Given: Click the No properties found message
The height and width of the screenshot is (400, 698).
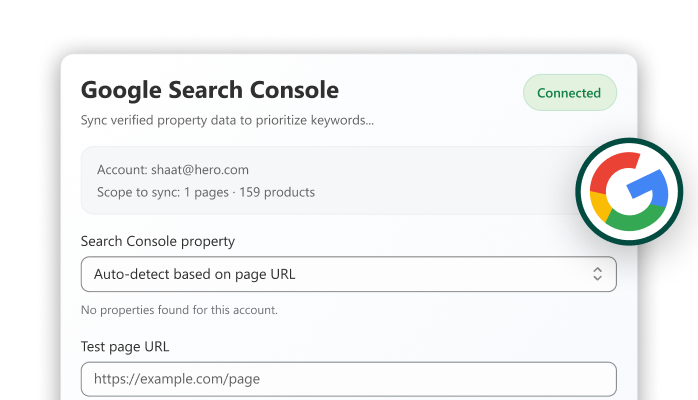Looking at the screenshot, I should [x=179, y=310].
